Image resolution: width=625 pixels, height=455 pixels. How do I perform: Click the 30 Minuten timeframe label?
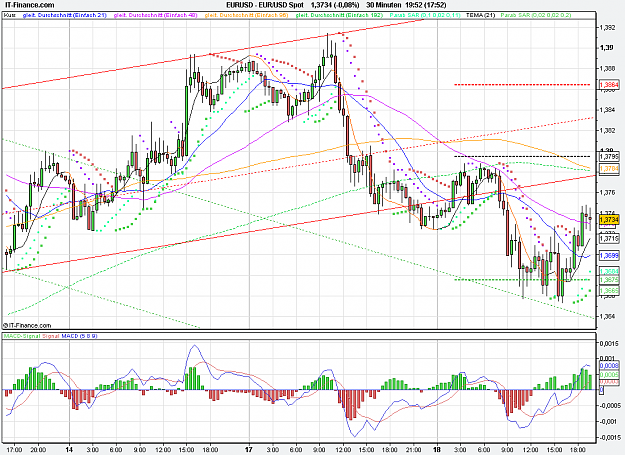point(383,5)
